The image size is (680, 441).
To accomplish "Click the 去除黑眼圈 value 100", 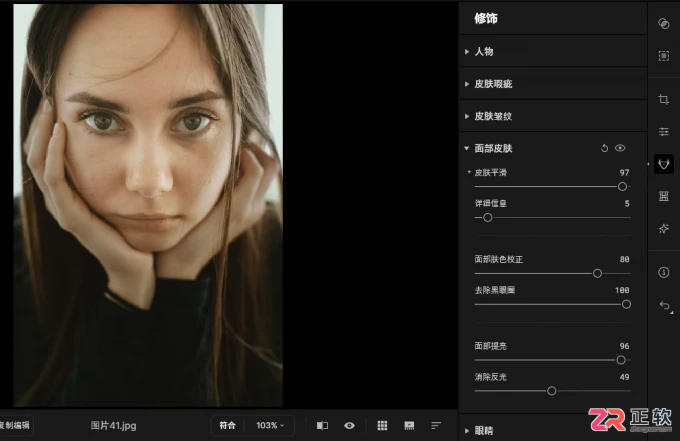I will tap(622, 290).
